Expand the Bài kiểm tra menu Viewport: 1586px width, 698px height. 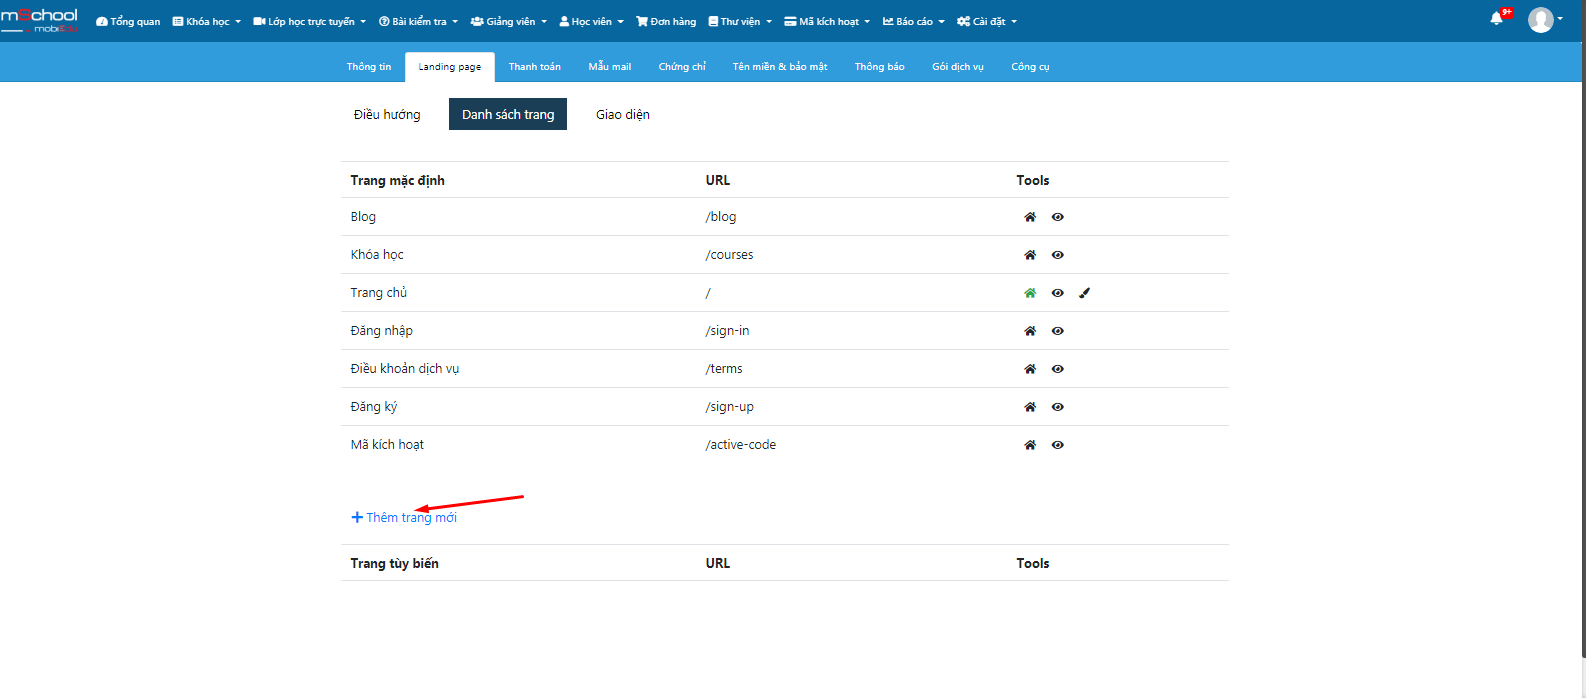418,21
